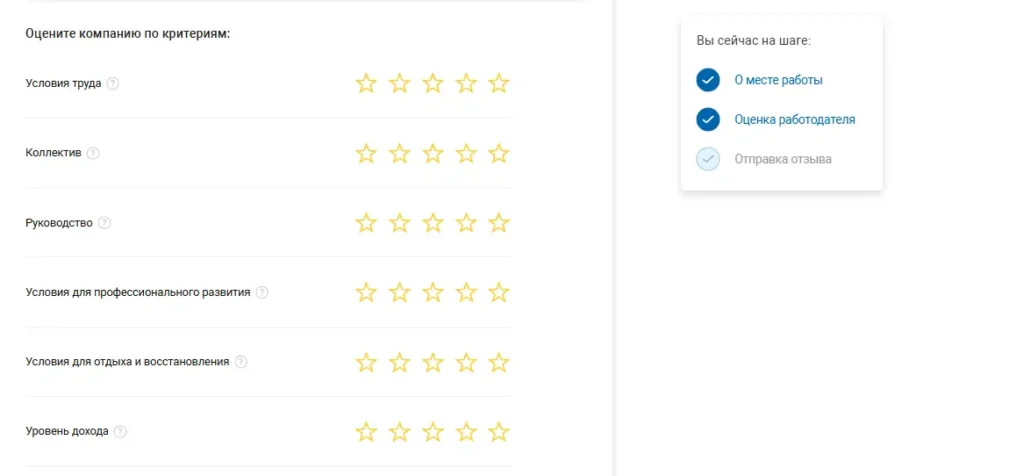Image resolution: width=1024 pixels, height=476 pixels.
Task: Open the Оценка работодателя step link
Action: (795, 120)
